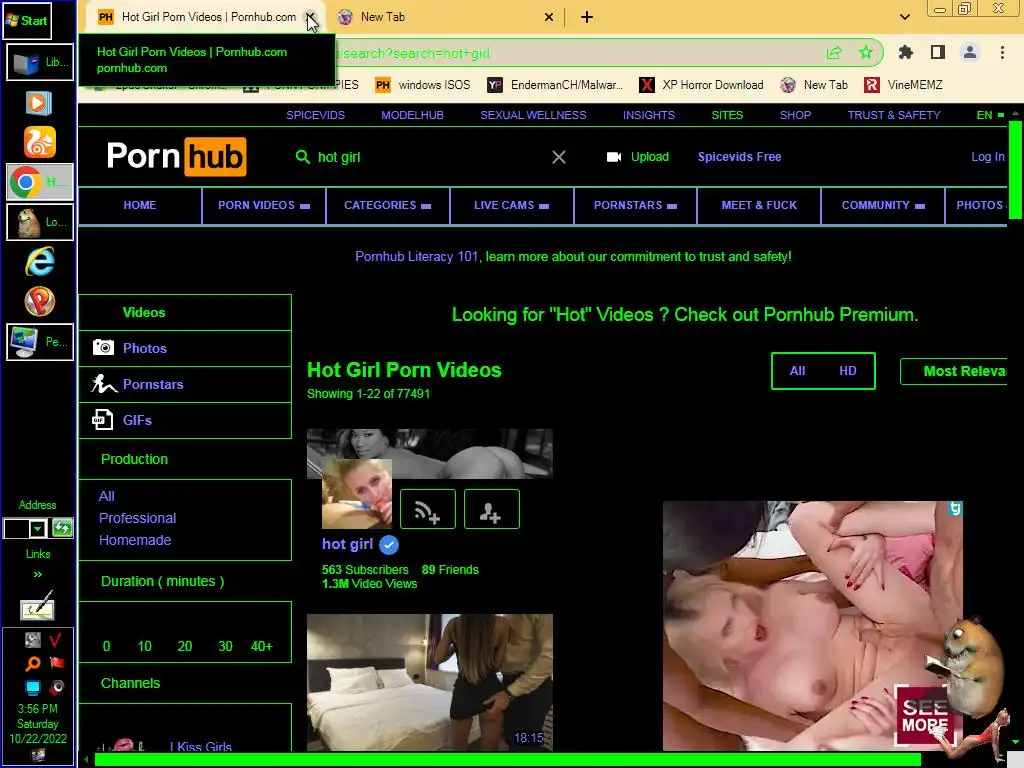Click the add friend icon button
Viewport: 1024px width, 768px height.
coord(491,509)
